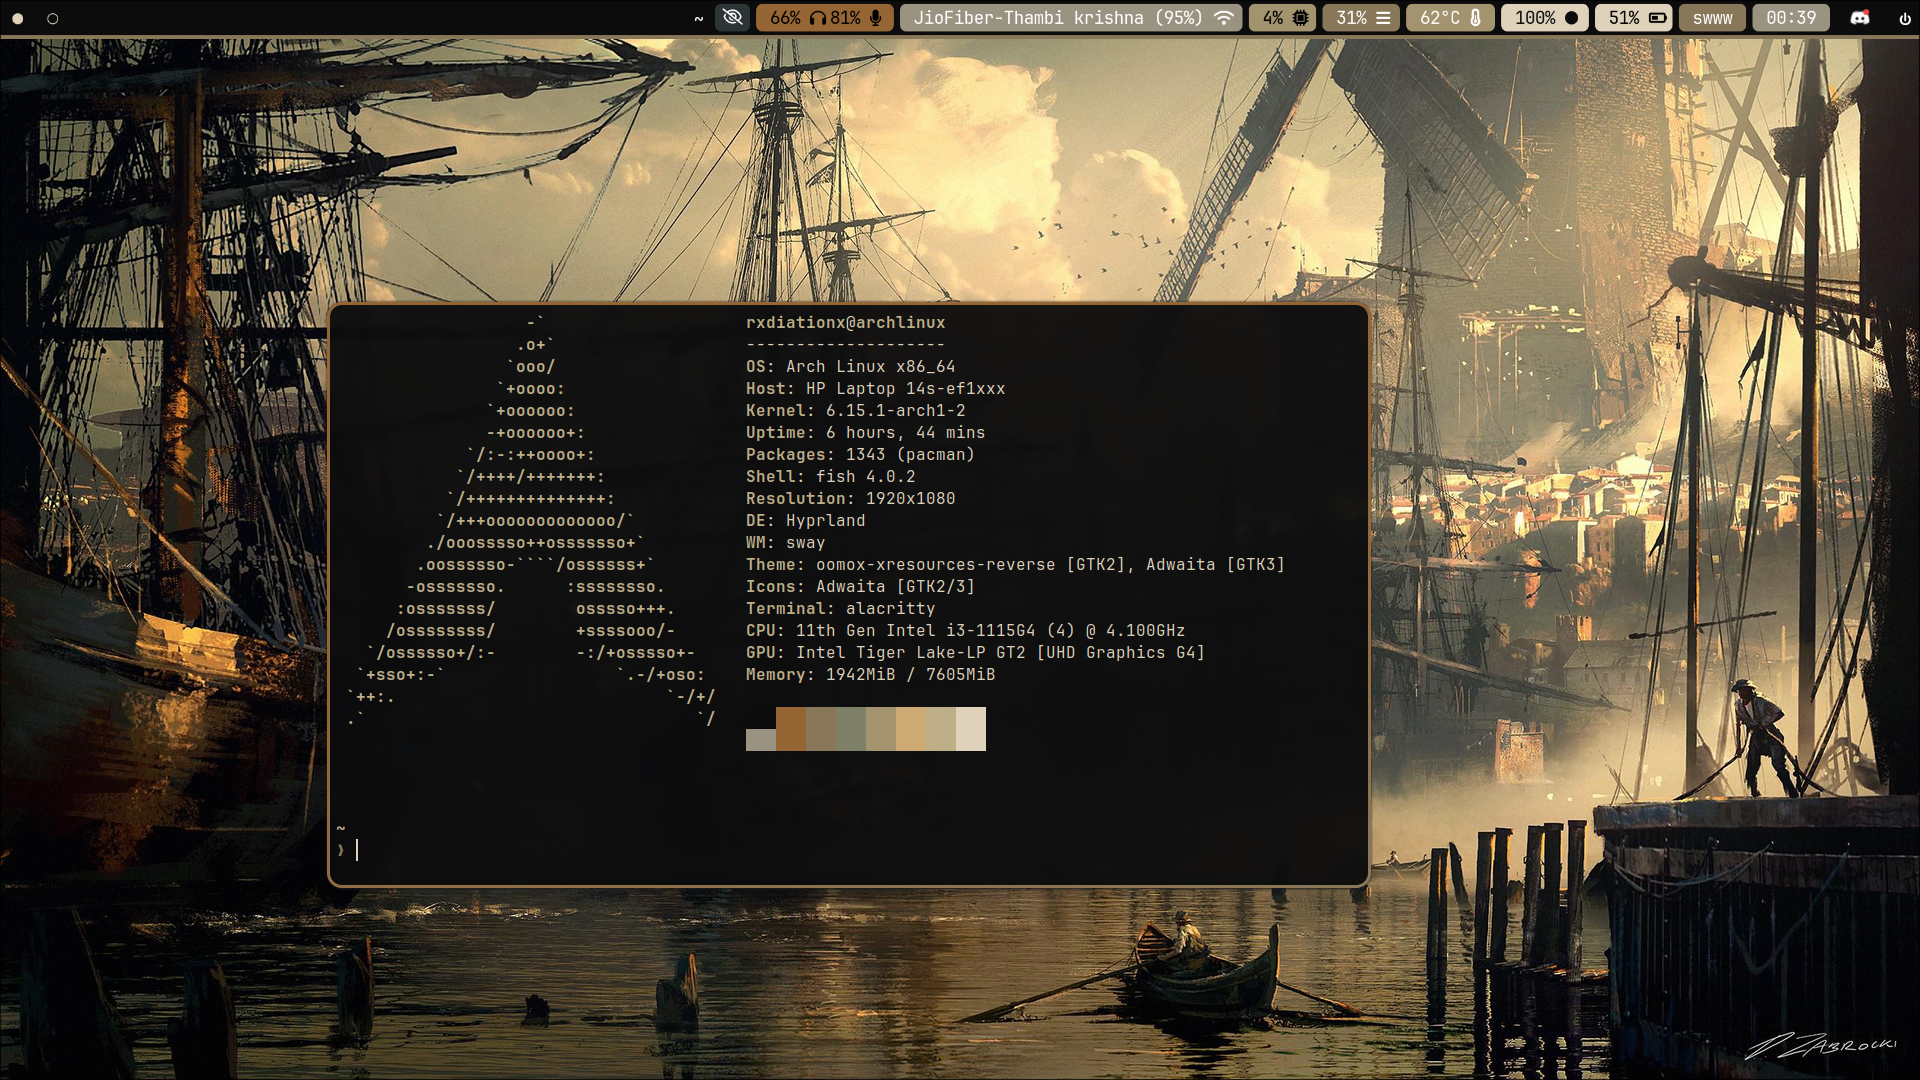This screenshot has width=1920, height=1080.
Task: Click the 'OS: Arch Linux x86_64' line
Action: click(850, 366)
